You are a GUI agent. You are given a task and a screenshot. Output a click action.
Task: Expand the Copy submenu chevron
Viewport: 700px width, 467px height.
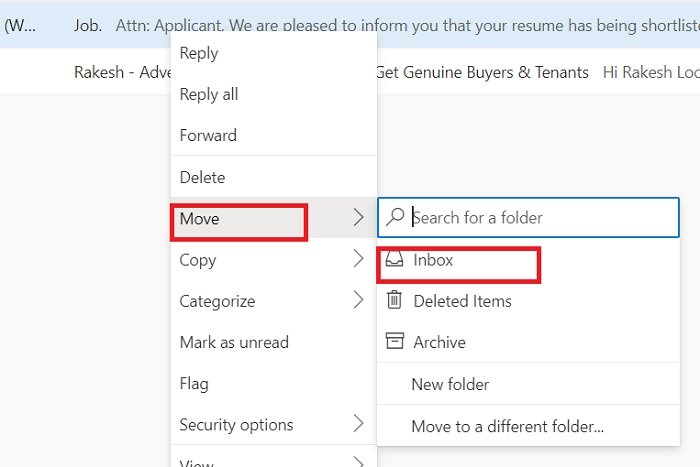358,260
